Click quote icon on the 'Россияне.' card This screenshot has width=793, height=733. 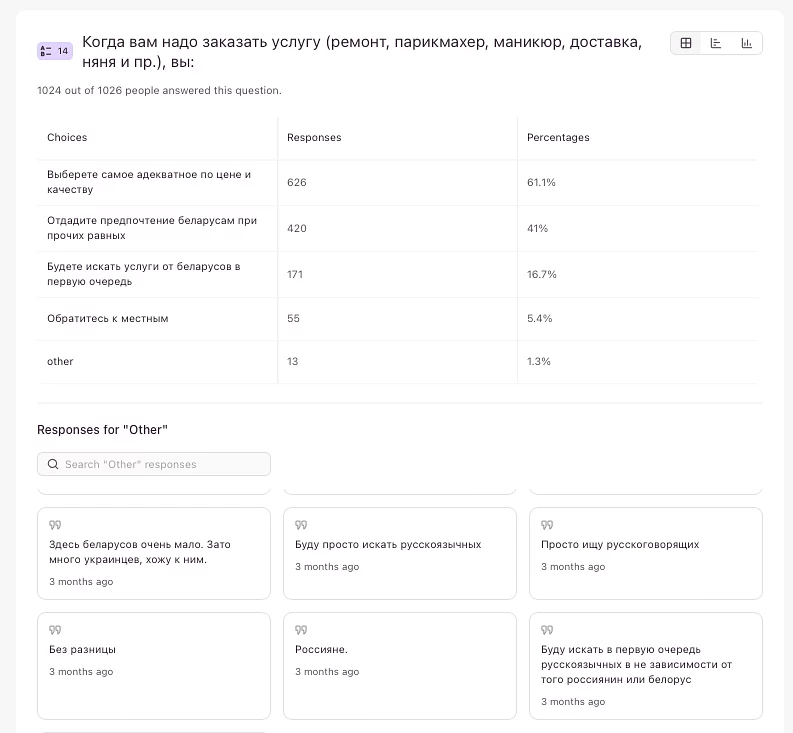[x=301, y=630]
